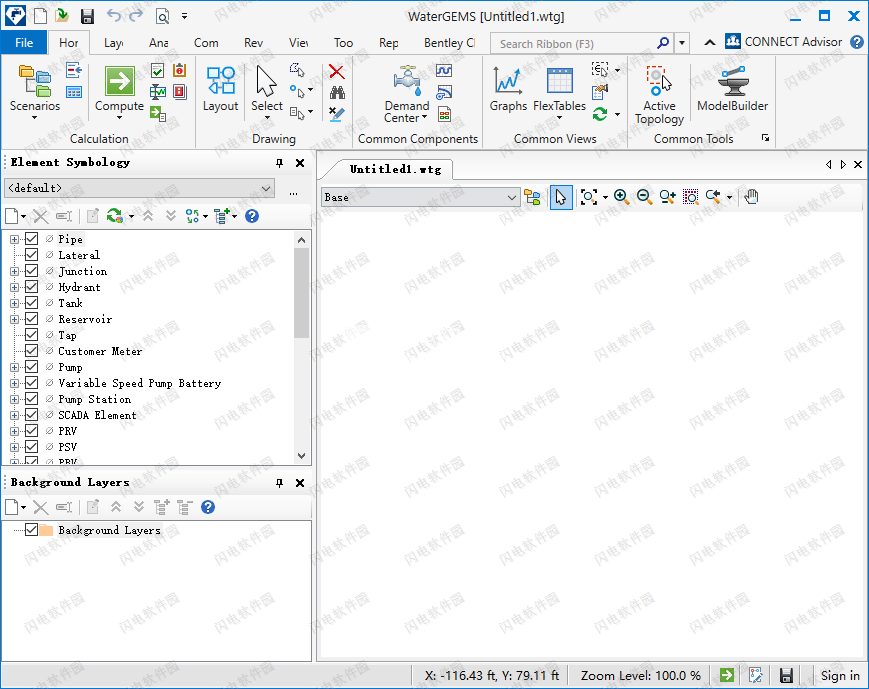Toggle the Tank checkbox
The height and width of the screenshot is (689, 869).
(32, 303)
